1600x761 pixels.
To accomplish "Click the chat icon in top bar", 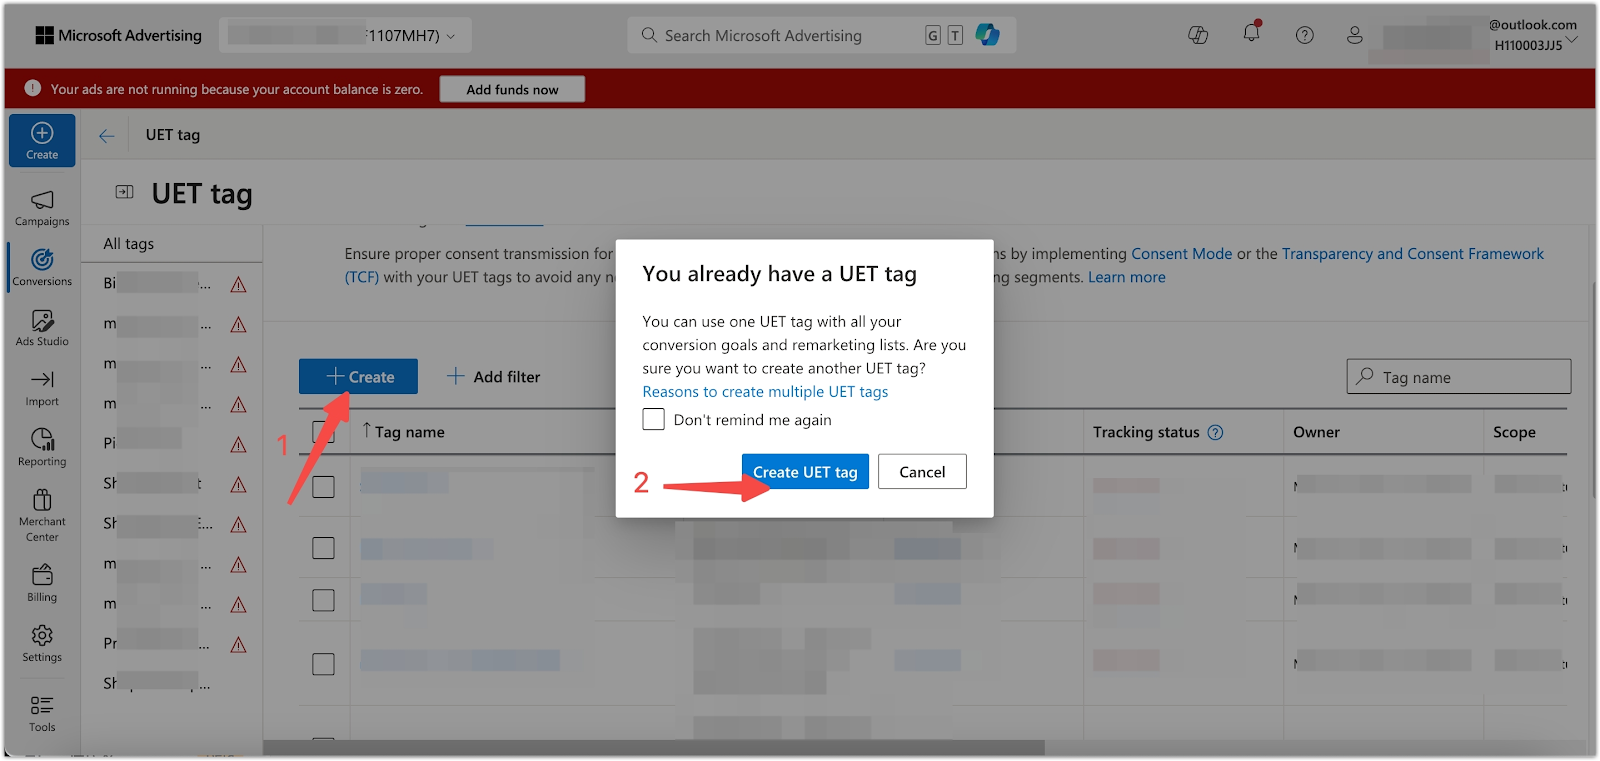I will (1198, 35).
